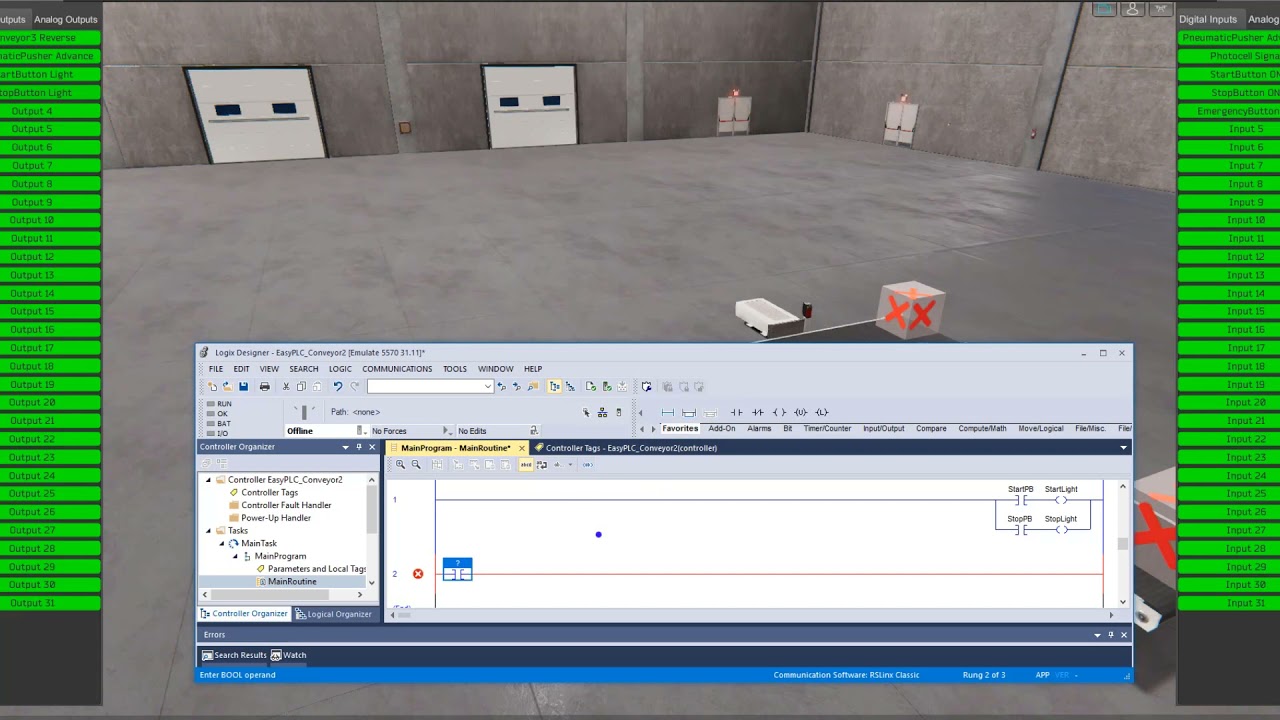Insert a Branch from the instruction toolbar
This screenshot has height=720, width=1280.
689,412
